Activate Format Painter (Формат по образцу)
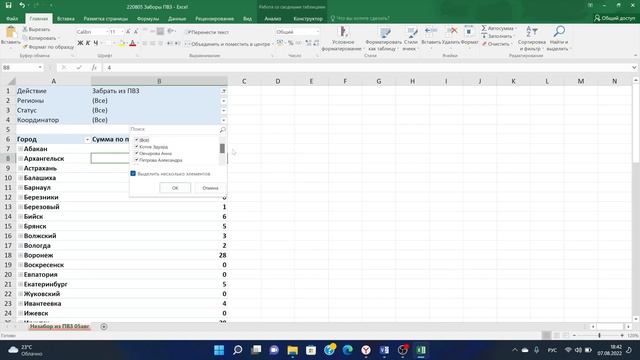640x360 pixels. [48, 47]
